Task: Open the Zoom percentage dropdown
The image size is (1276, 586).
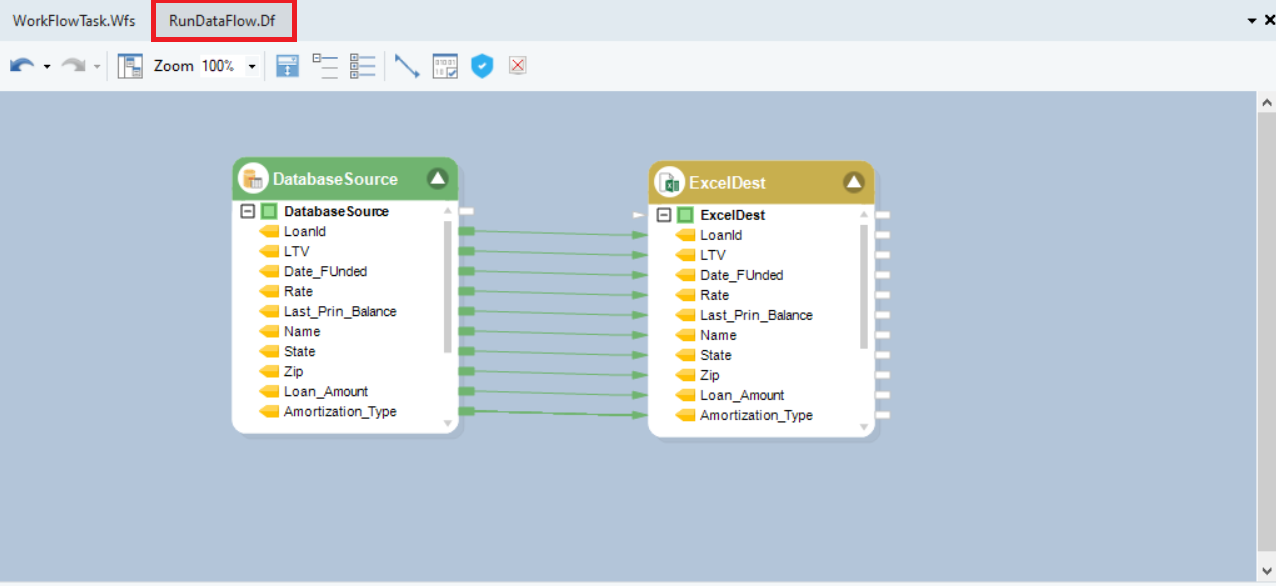Action: pyautogui.click(x=251, y=67)
